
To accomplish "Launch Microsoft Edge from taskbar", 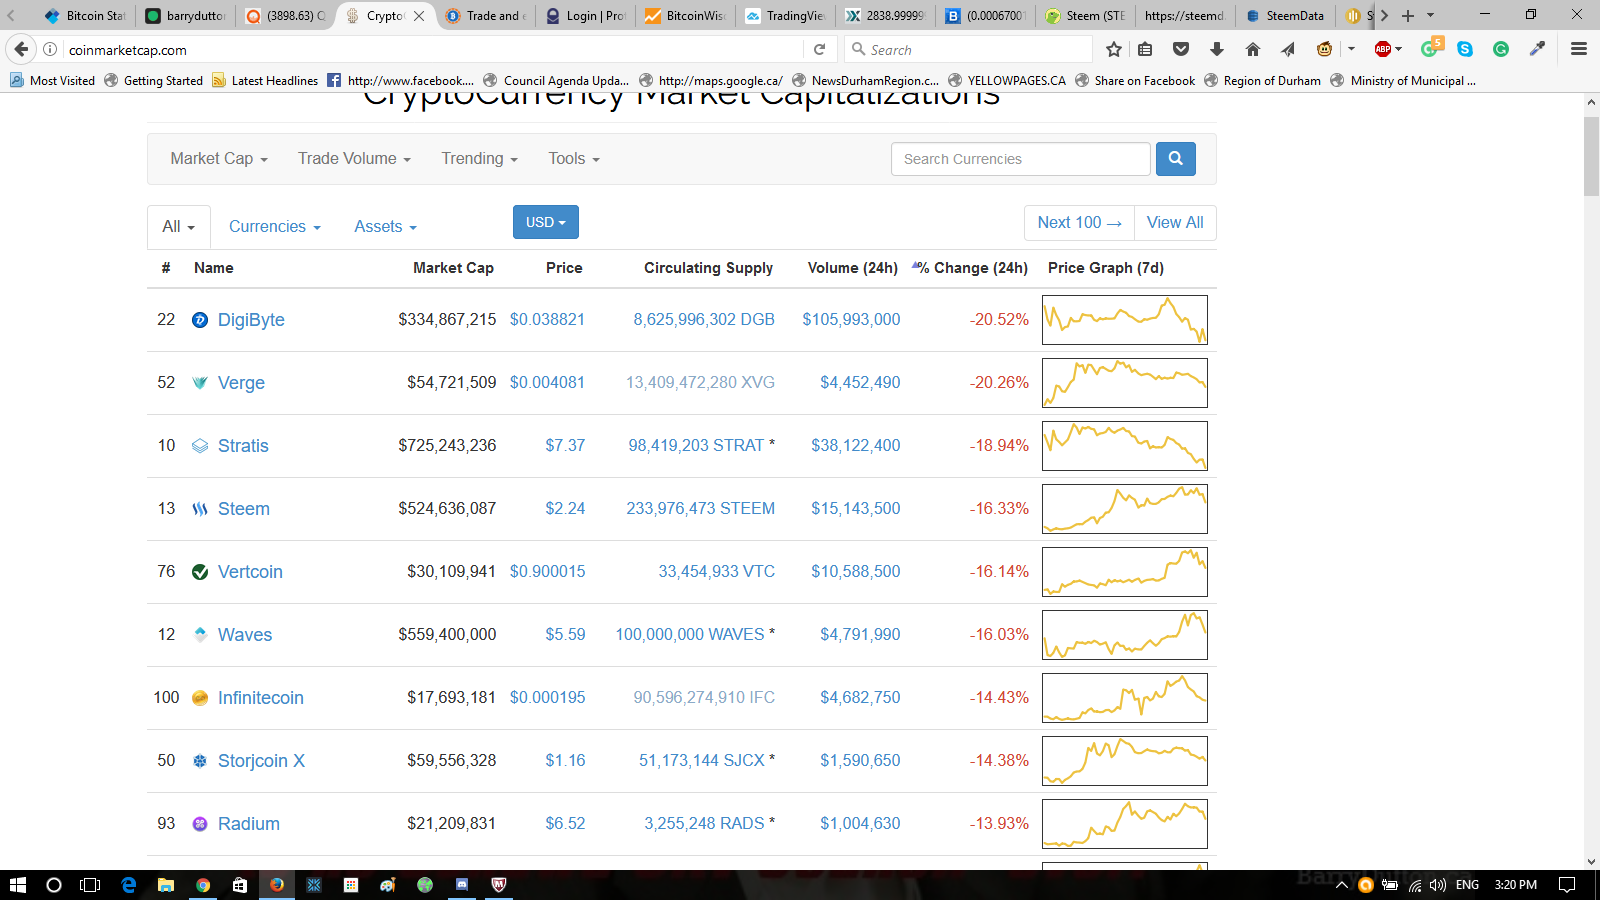I will pyautogui.click(x=128, y=885).
